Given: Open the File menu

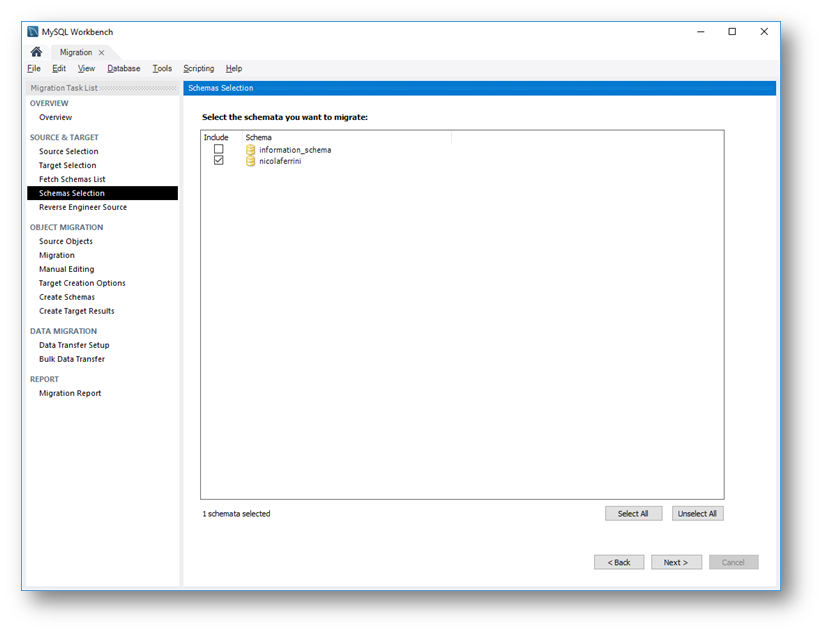Looking at the screenshot, I should click(x=34, y=68).
